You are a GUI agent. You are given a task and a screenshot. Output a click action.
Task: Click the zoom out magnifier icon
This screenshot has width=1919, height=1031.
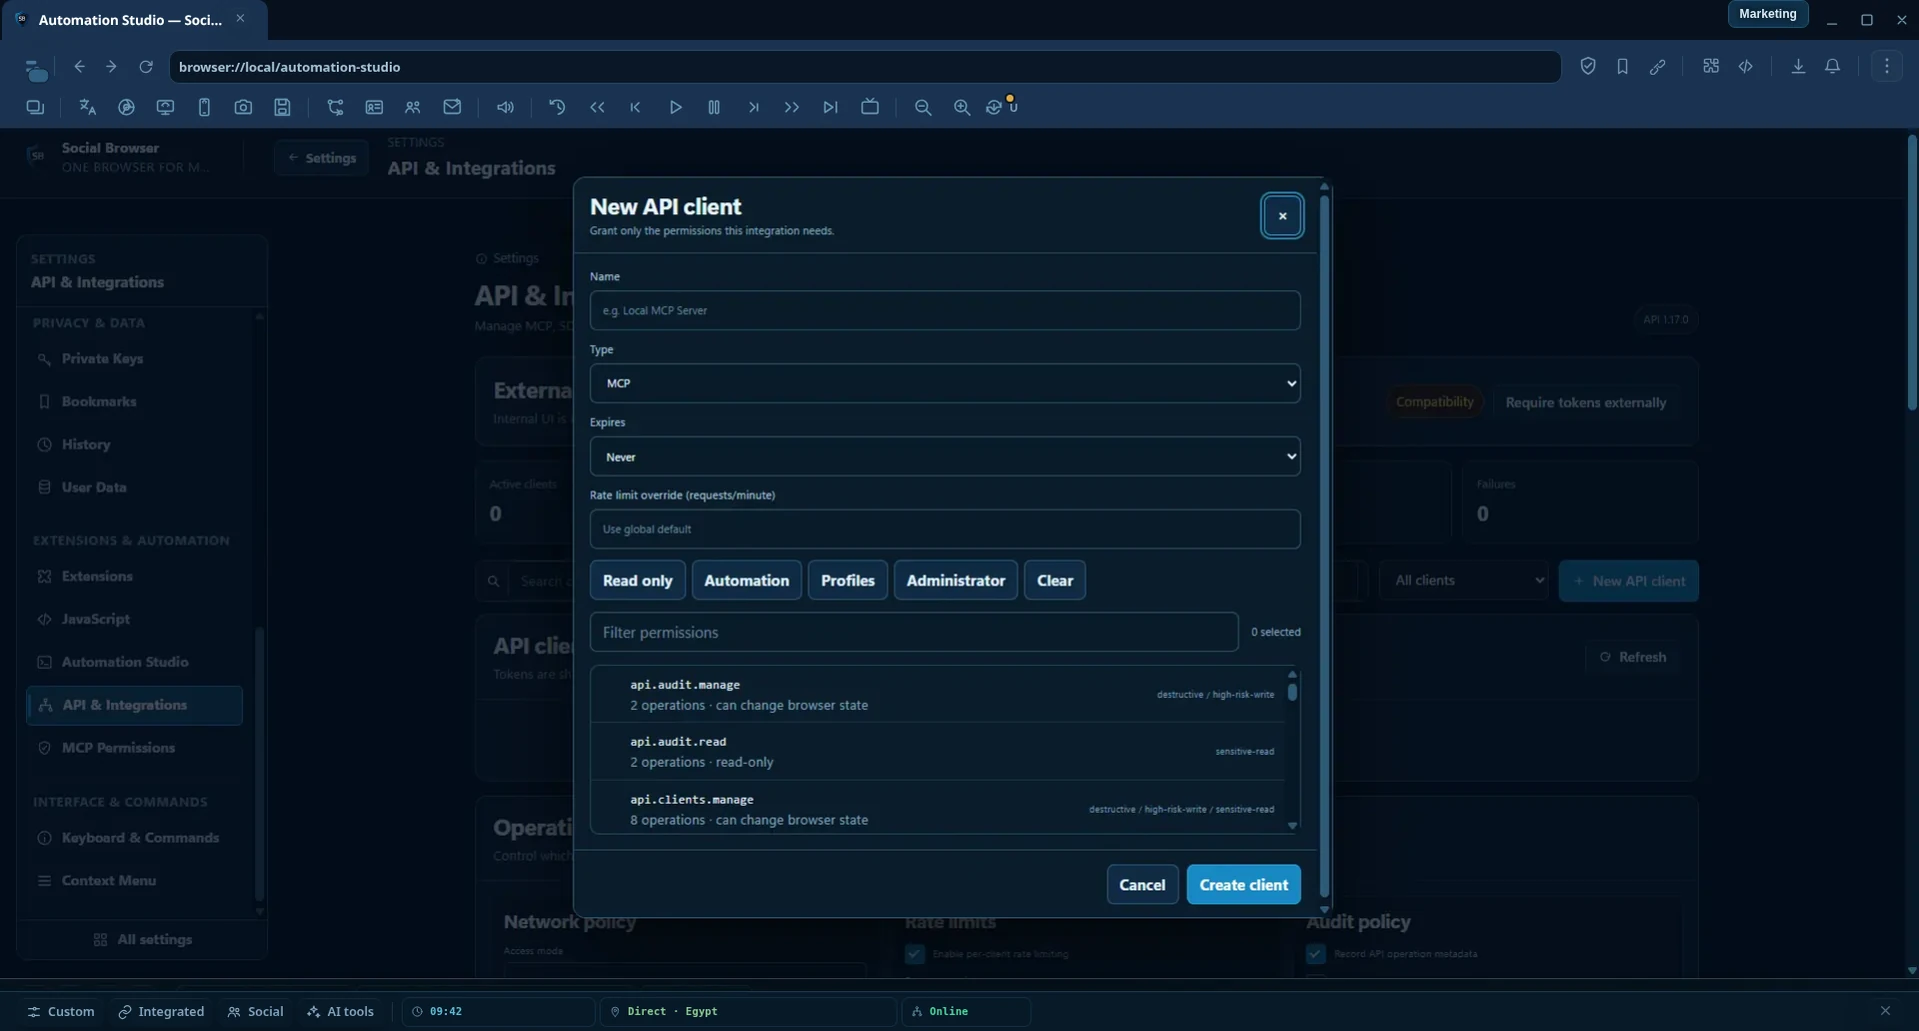tap(923, 107)
